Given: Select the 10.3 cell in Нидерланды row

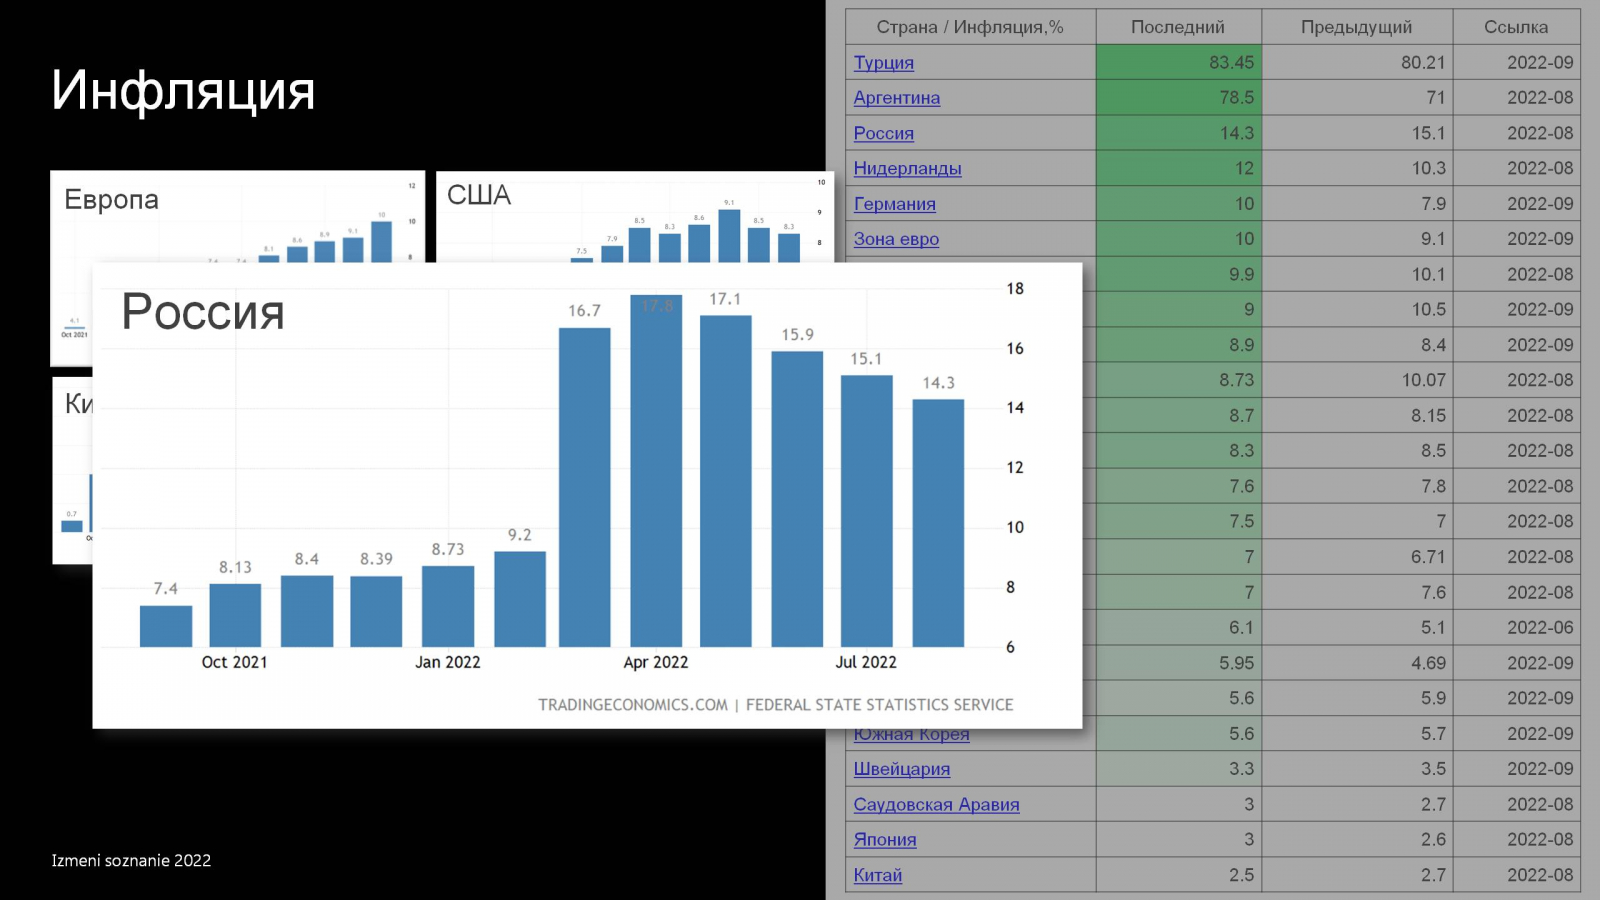Looking at the screenshot, I should pos(1356,168).
